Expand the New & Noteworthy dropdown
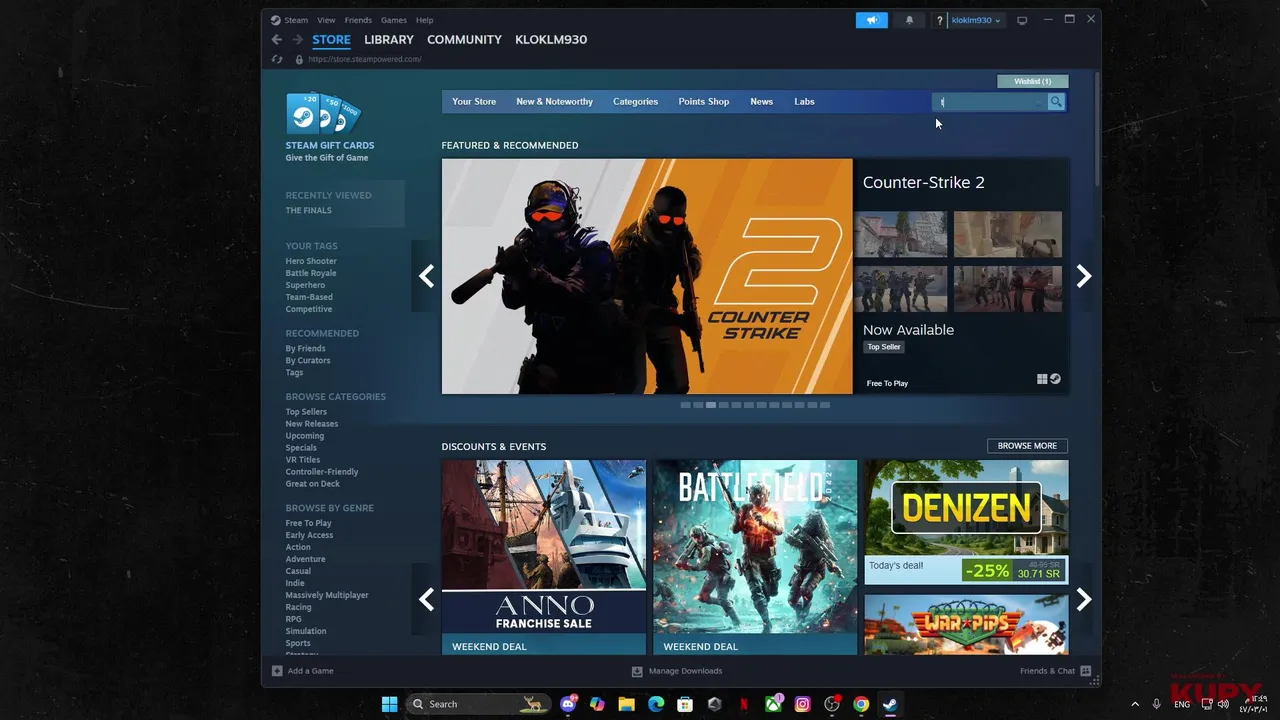 [554, 102]
